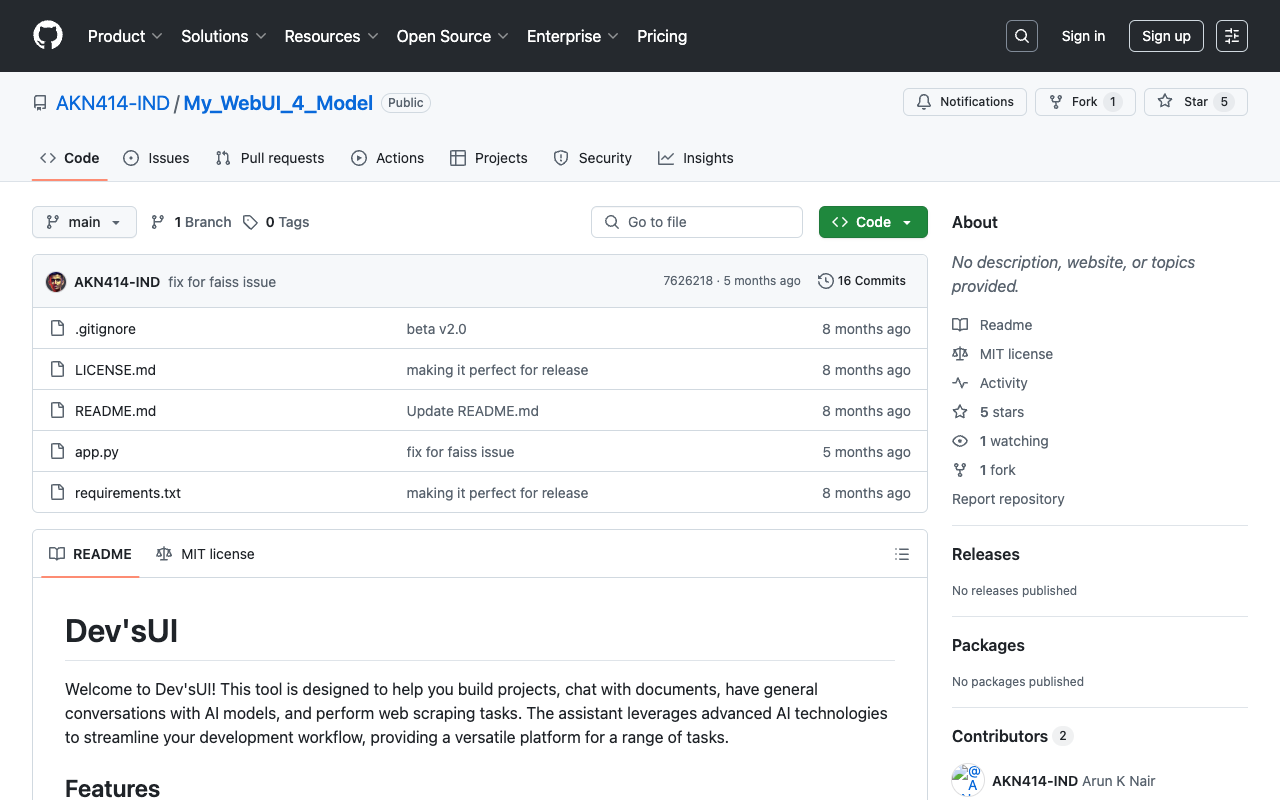Click the Sign in link
Screen dimensions: 1280x800
[1083, 36]
